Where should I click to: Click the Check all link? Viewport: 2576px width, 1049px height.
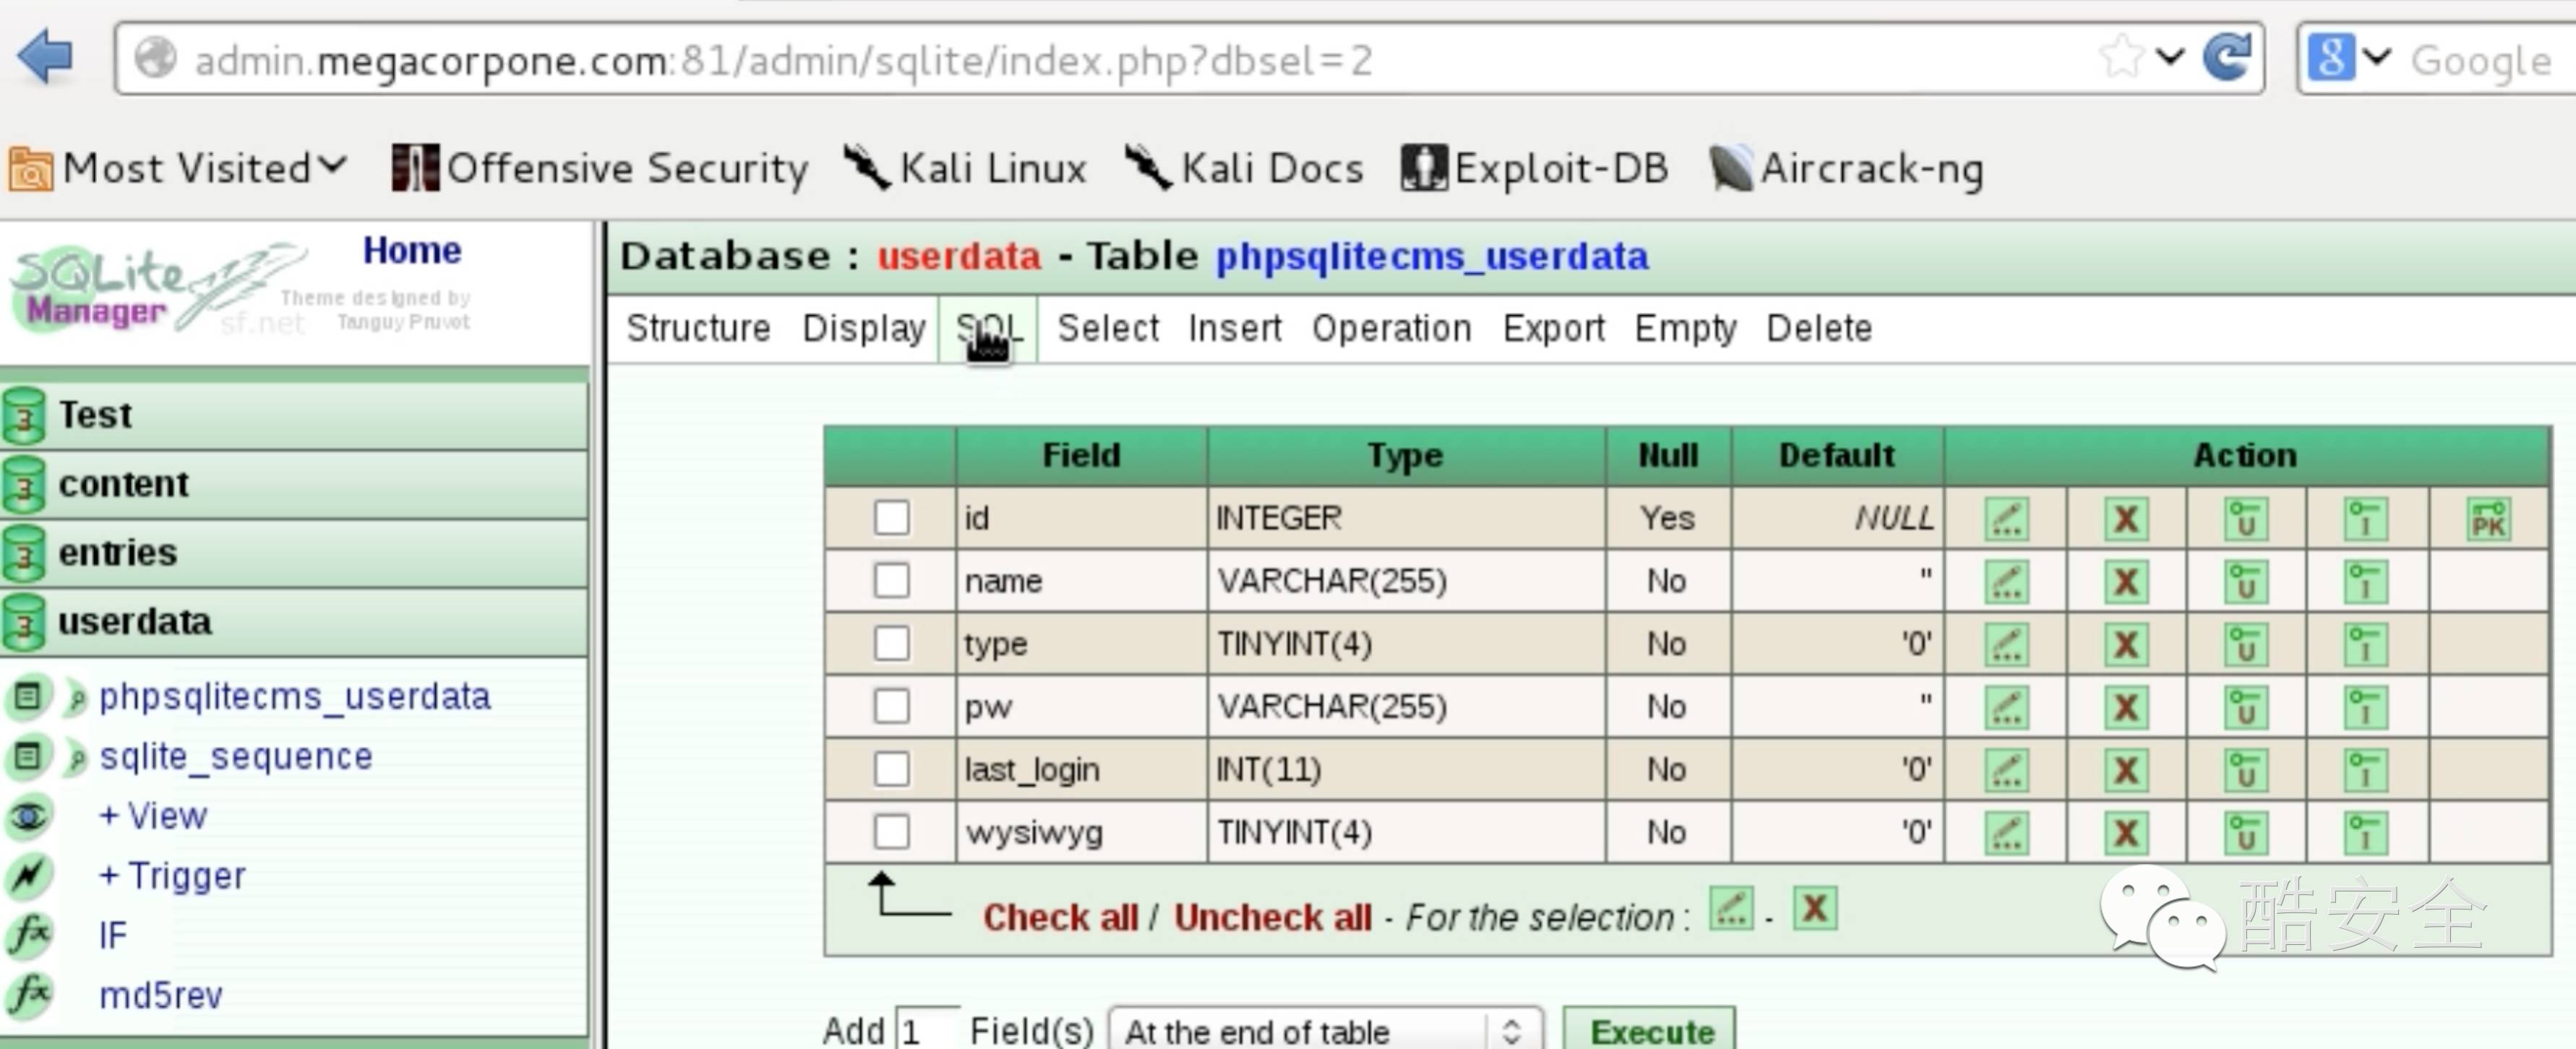(1059, 917)
